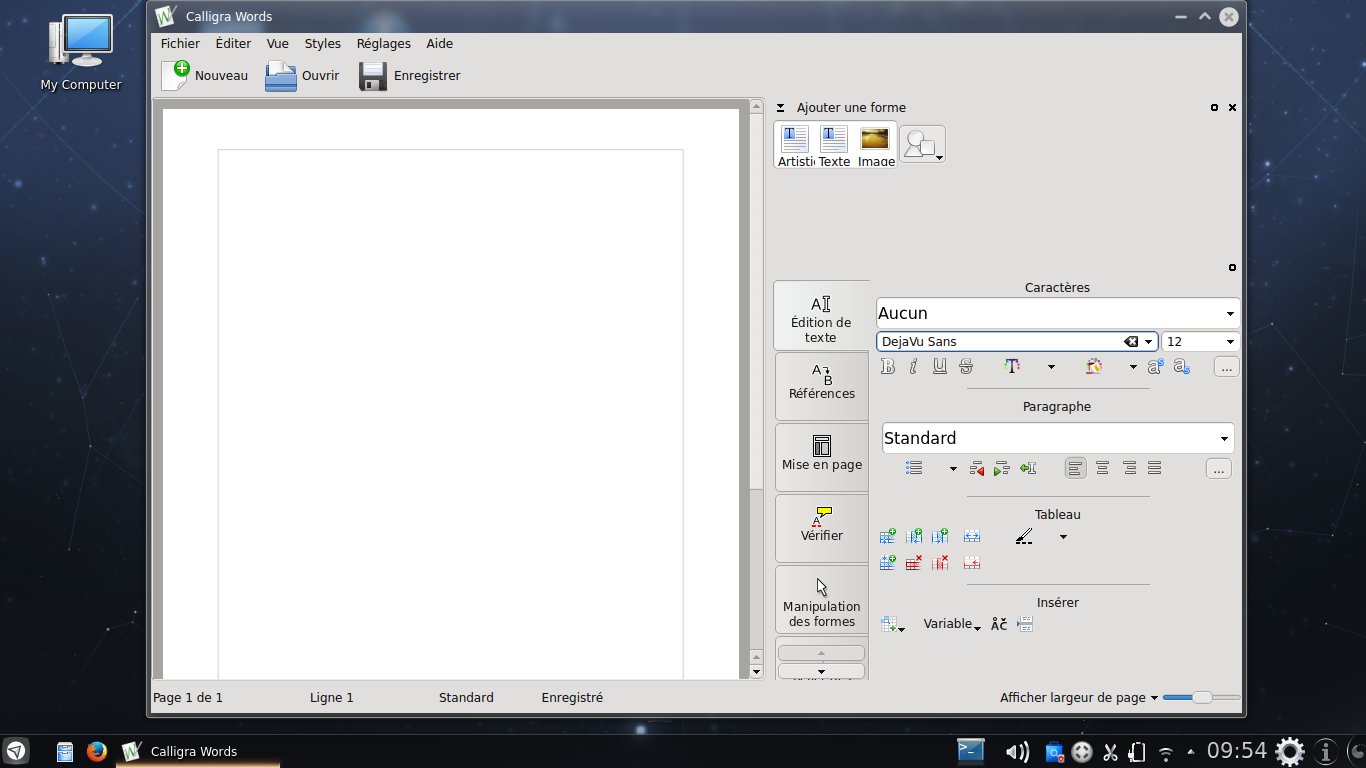Click the insert table icon
Image resolution: width=1366 pixels, height=768 pixels.
[x=892, y=624]
